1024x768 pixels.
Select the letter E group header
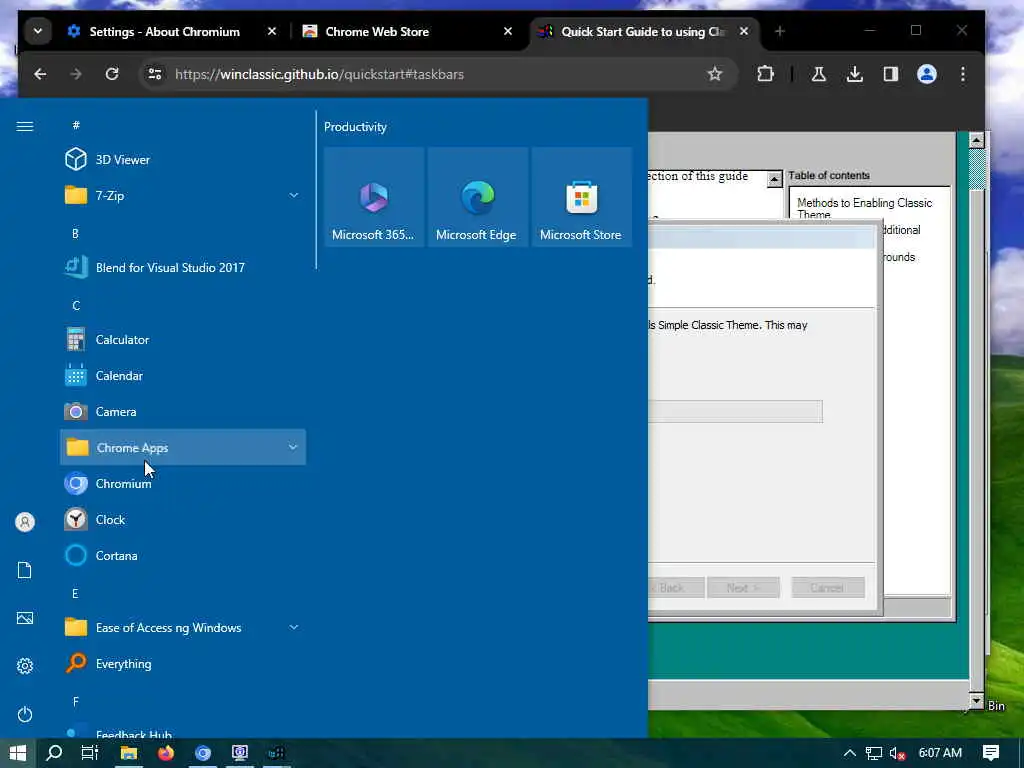(75, 593)
